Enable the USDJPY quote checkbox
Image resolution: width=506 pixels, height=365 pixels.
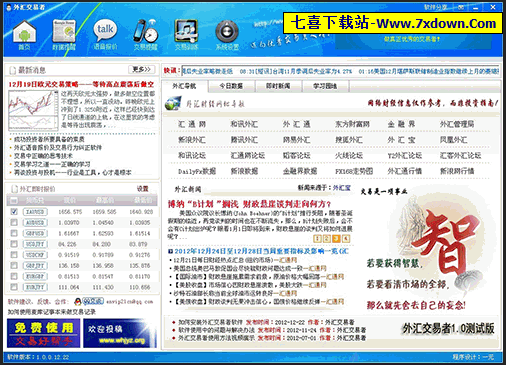[14, 244]
